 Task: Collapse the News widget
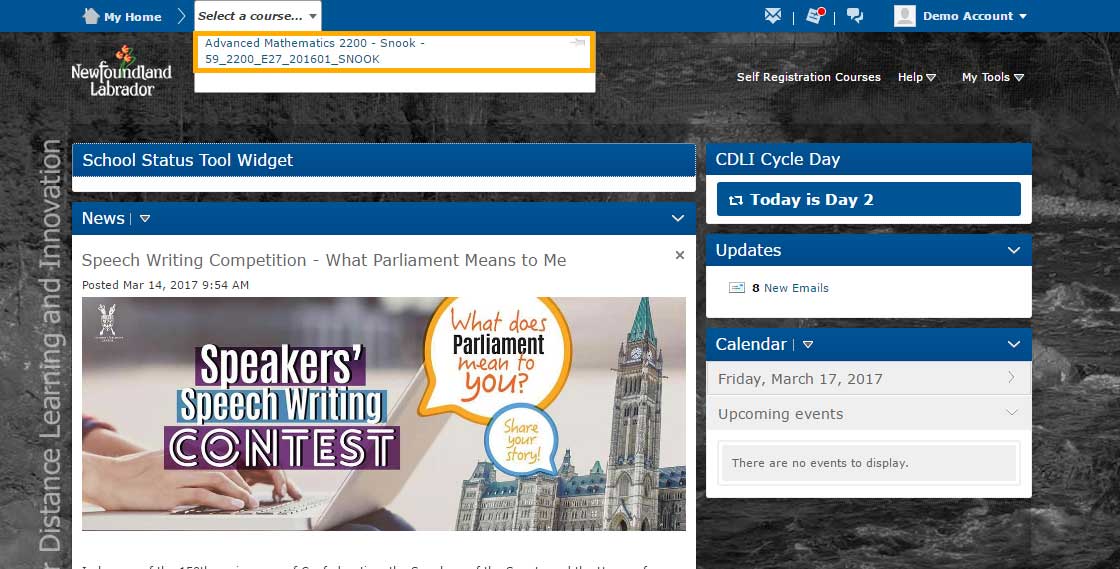pyautogui.click(x=678, y=218)
